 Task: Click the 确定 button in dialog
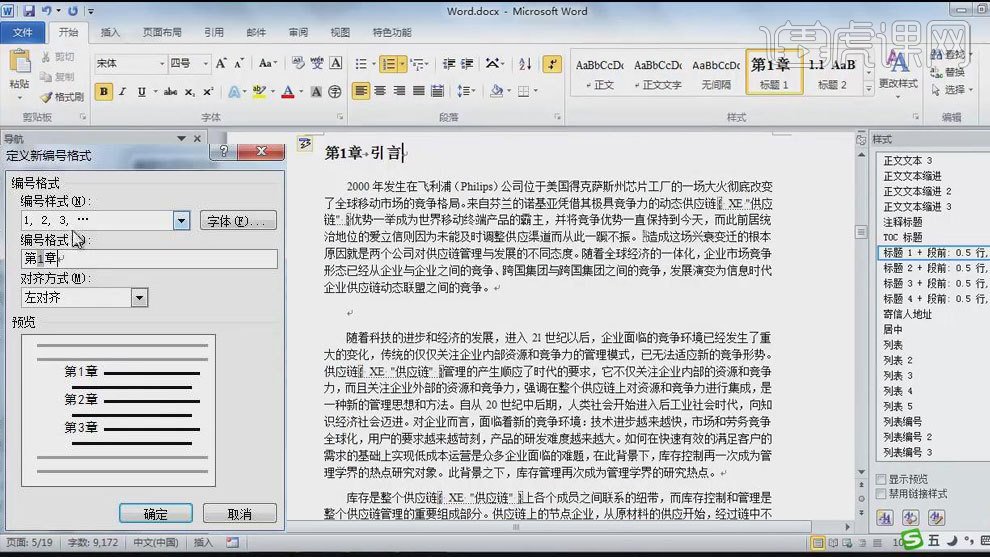(x=155, y=513)
